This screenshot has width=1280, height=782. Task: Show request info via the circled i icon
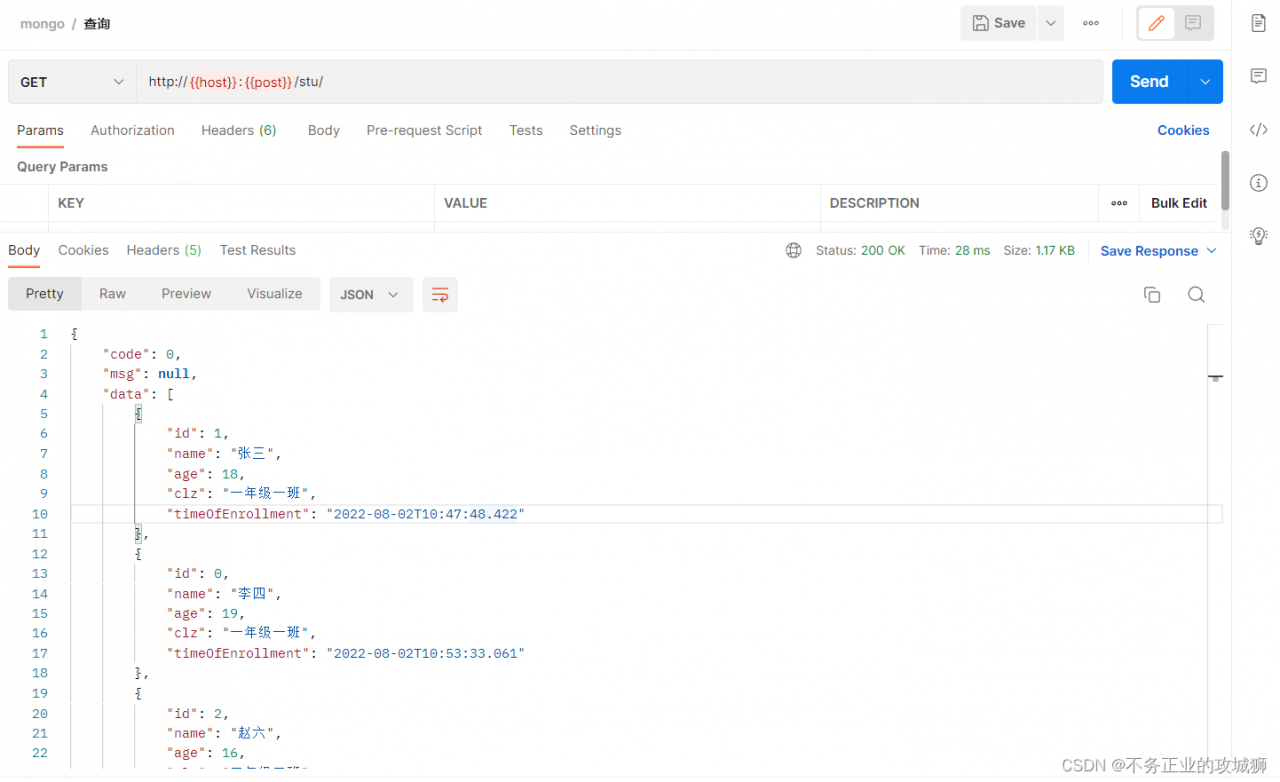point(1259,183)
